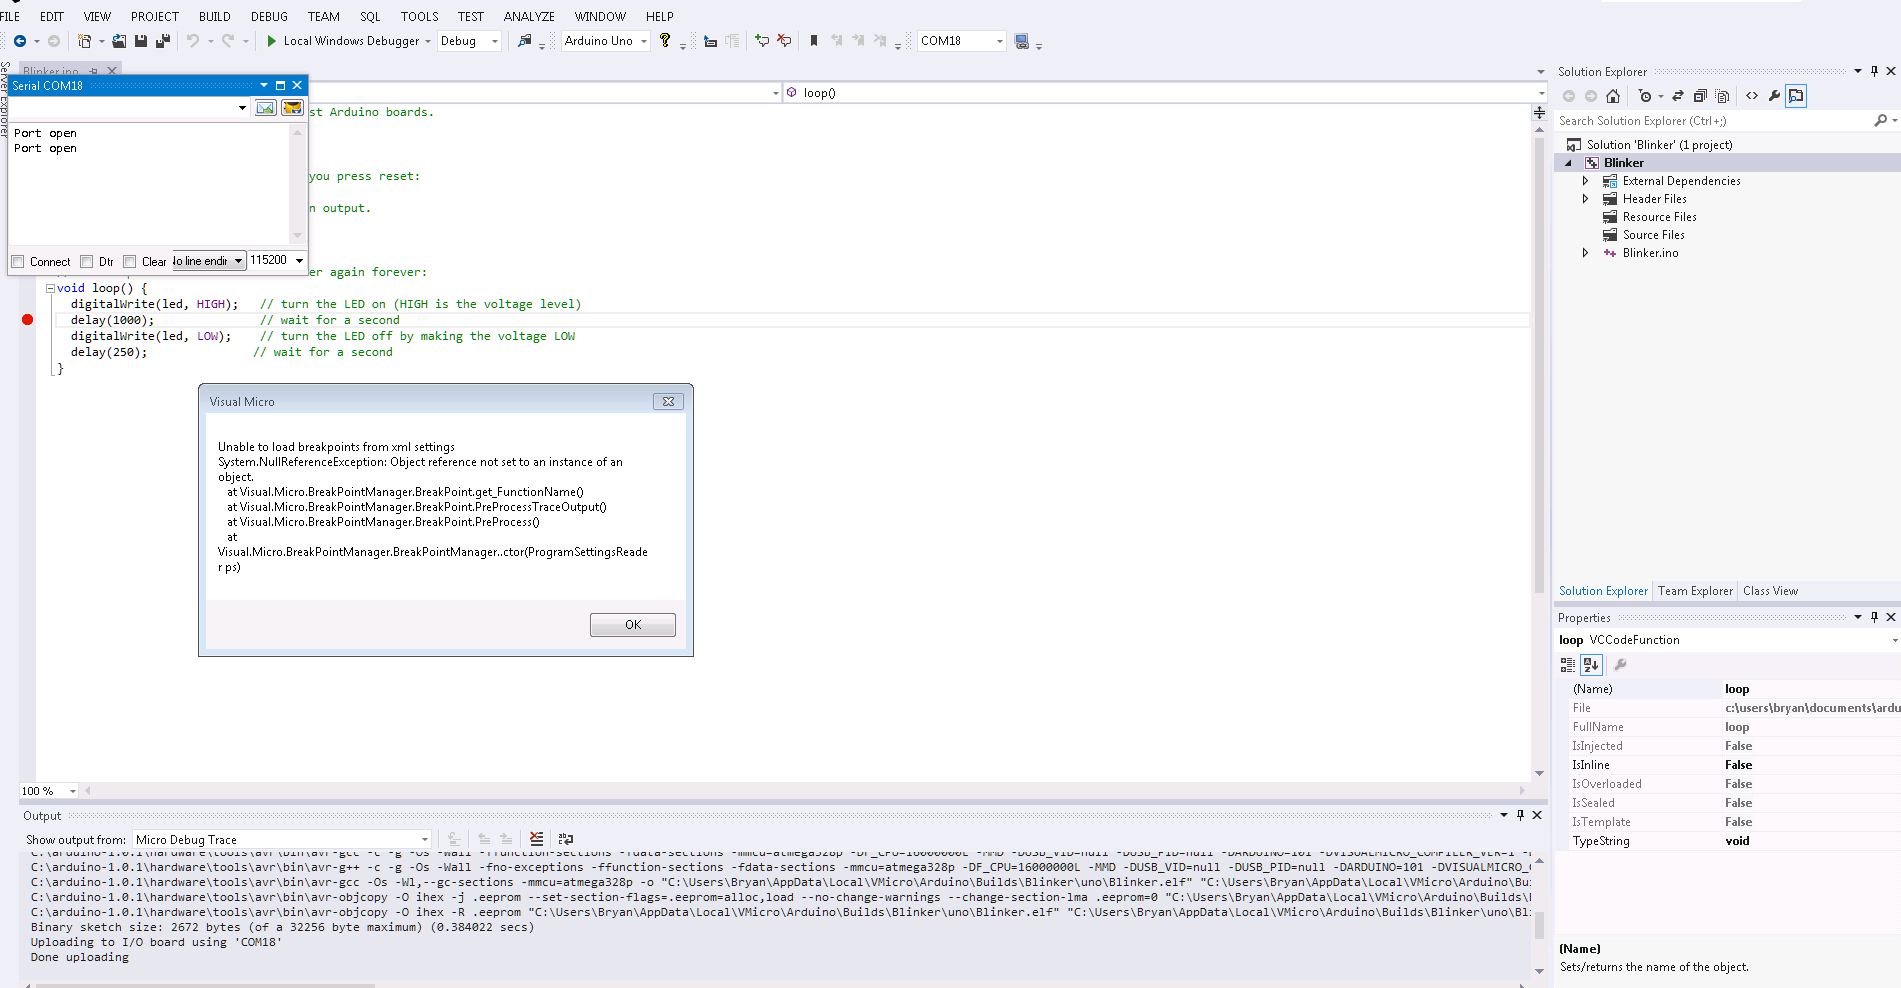Image resolution: width=1901 pixels, height=988 pixels.
Task: Clear all output using the Output toolbar icon
Action: coord(537,839)
